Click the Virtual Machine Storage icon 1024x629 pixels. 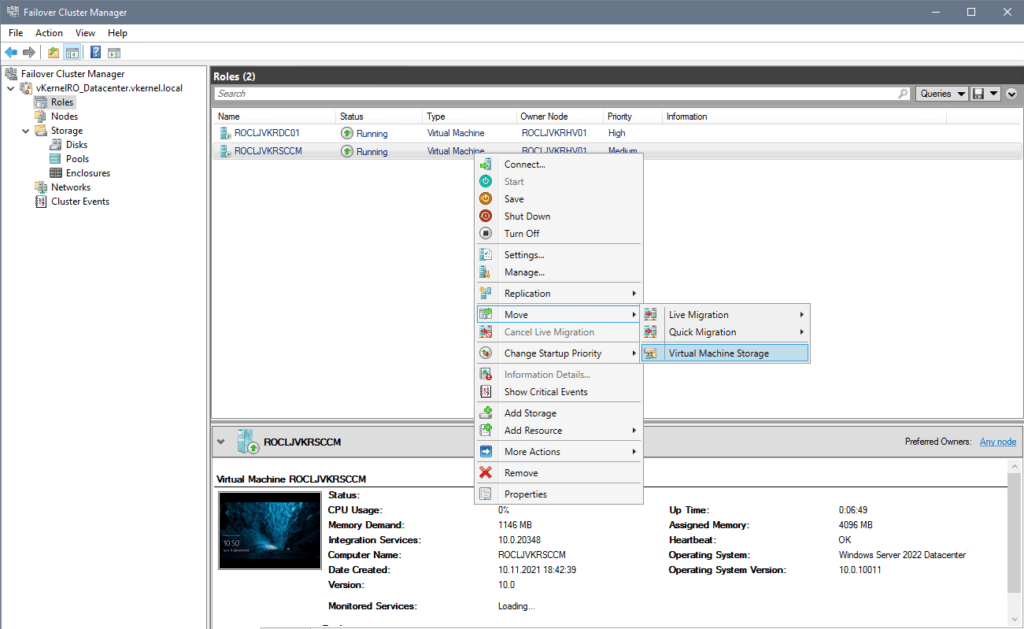(x=650, y=353)
